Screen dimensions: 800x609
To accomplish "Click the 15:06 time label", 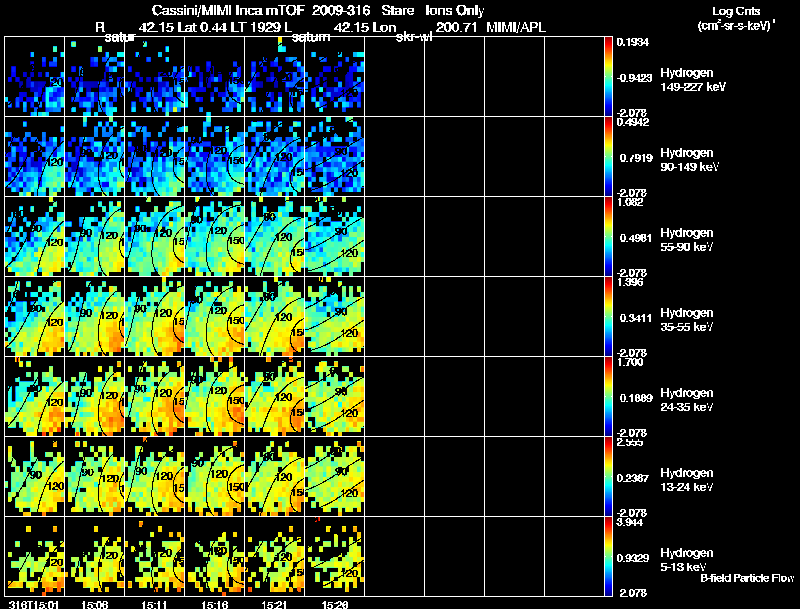I will [x=94, y=604].
